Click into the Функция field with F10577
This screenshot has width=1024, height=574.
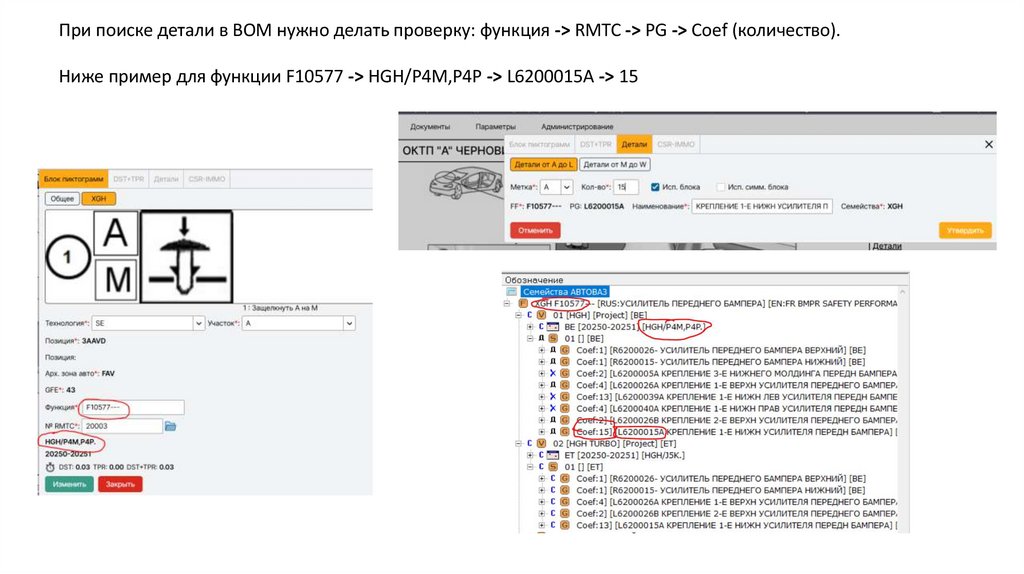tap(131, 407)
